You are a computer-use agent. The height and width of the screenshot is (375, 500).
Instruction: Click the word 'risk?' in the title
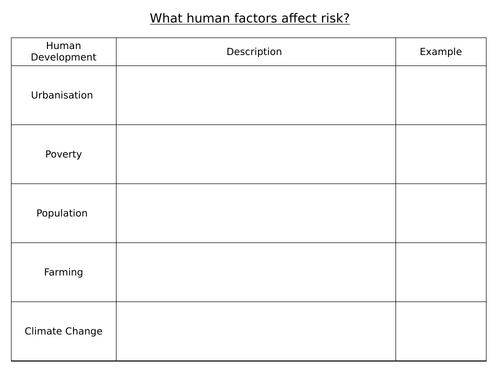click(x=335, y=18)
